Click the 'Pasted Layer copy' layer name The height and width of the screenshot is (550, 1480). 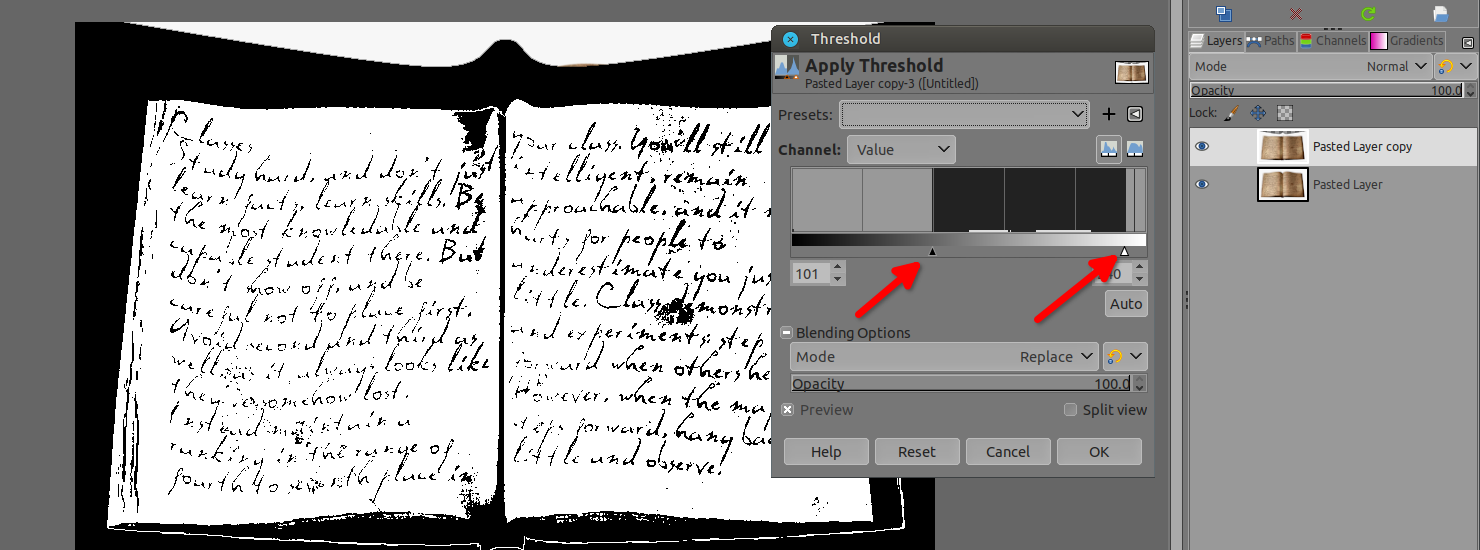click(1362, 147)
